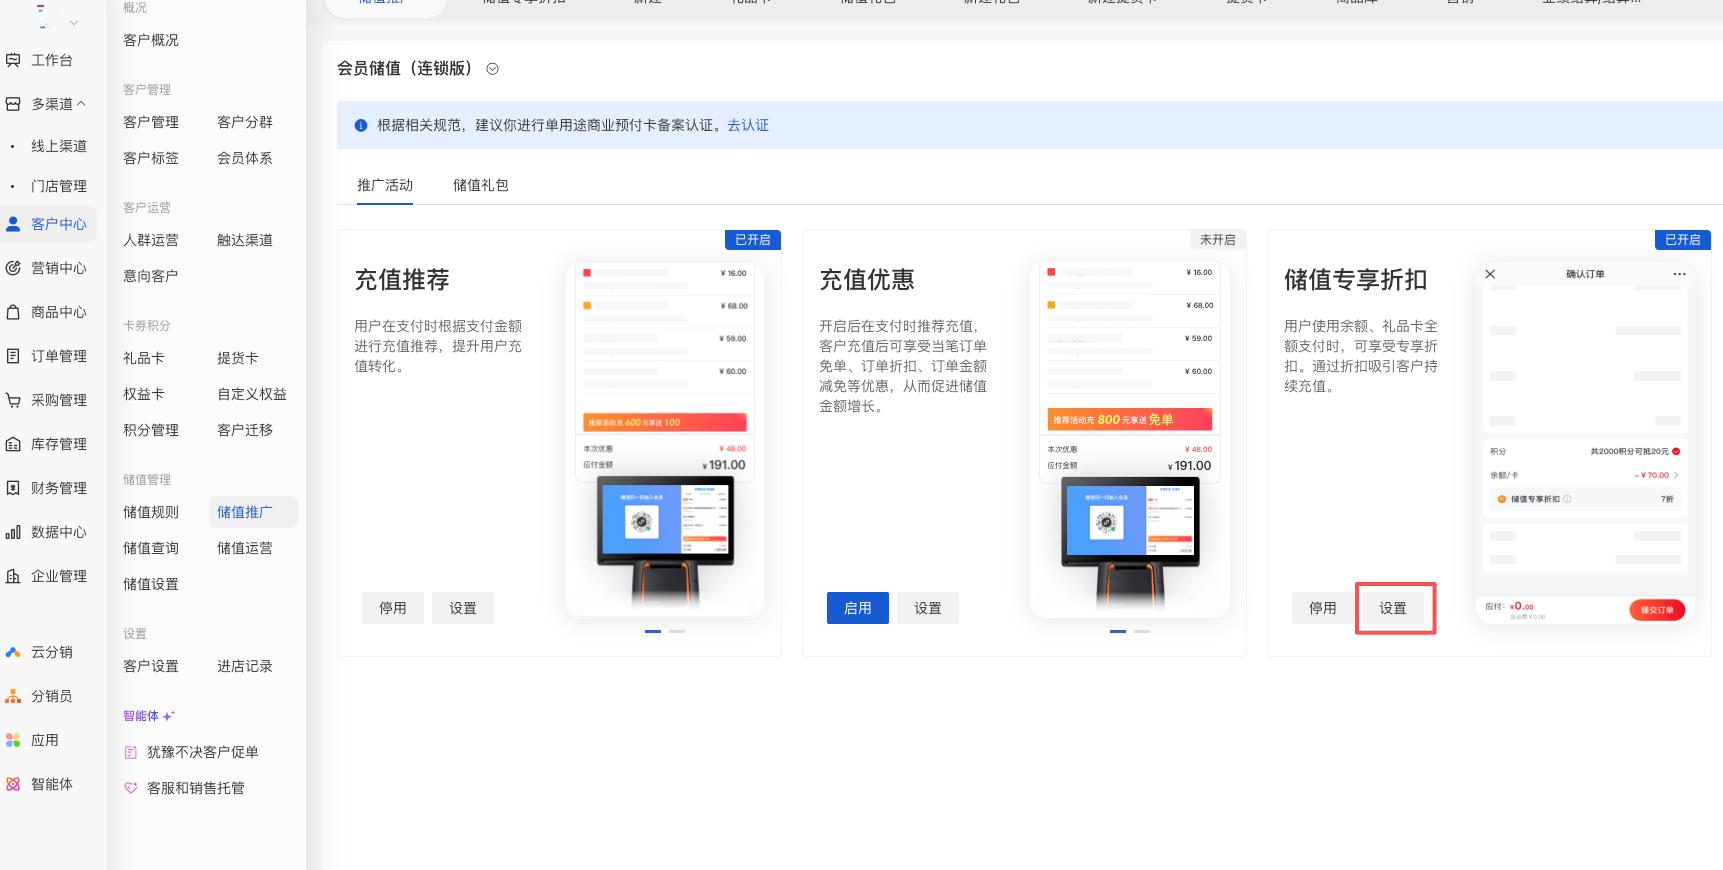
Task: Click the 客服和销售托管 heart icon
Action: (130, 788)
